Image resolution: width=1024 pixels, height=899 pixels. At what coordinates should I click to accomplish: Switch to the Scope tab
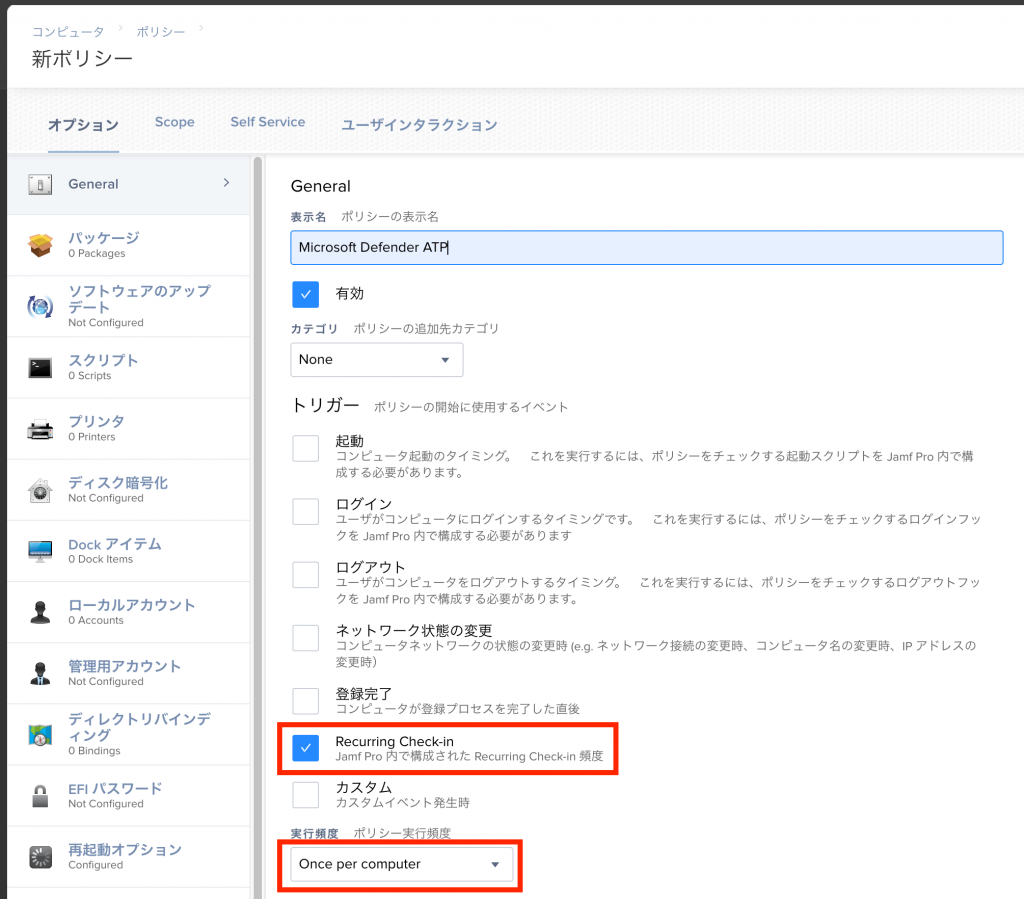[174, 122]
